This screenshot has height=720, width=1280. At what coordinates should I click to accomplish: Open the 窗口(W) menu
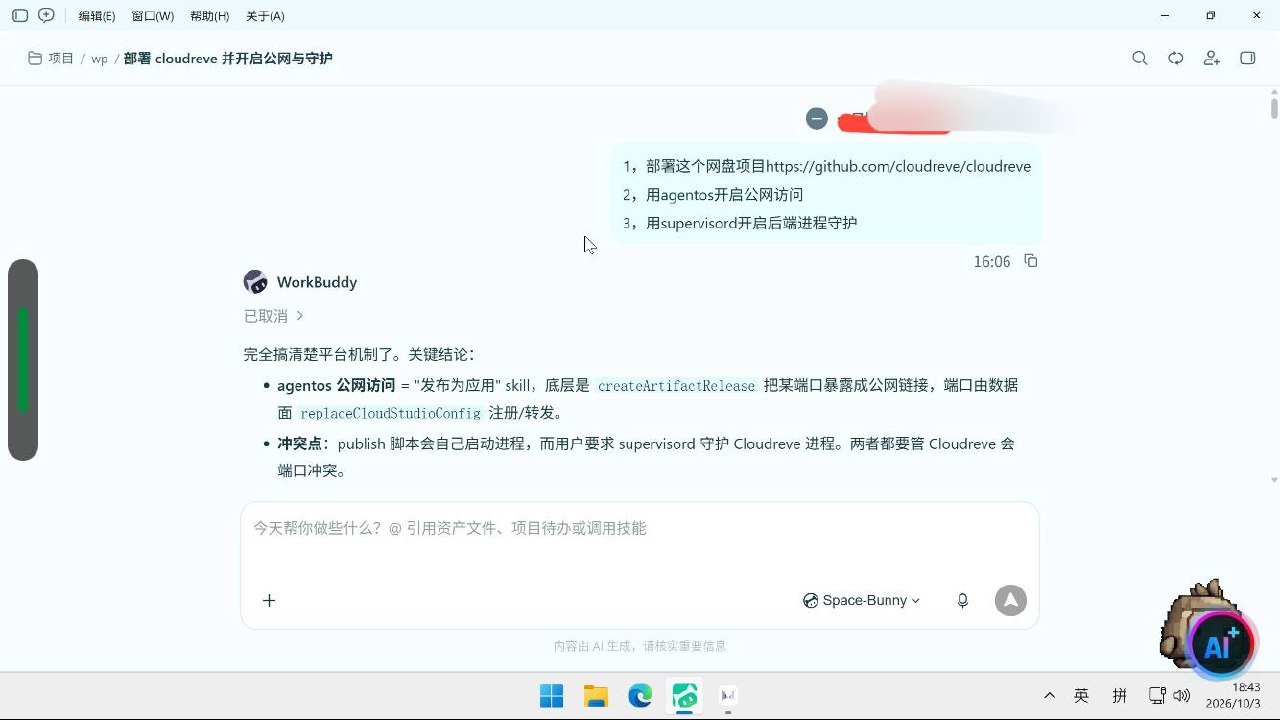(x=152, y=16)
